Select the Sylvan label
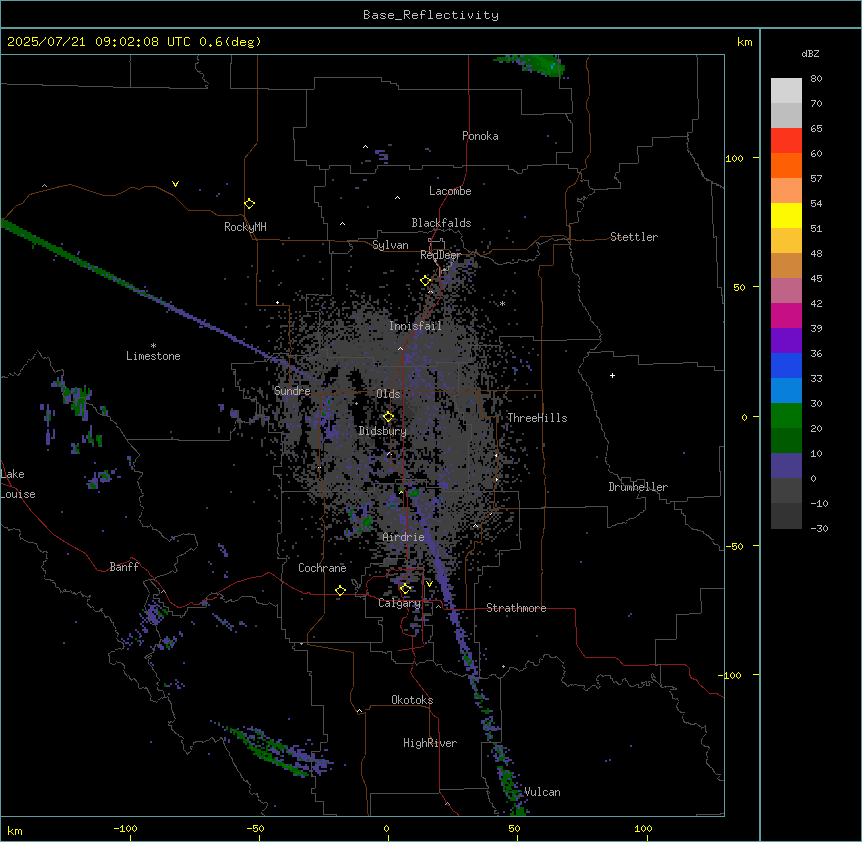 pos(390,245)
